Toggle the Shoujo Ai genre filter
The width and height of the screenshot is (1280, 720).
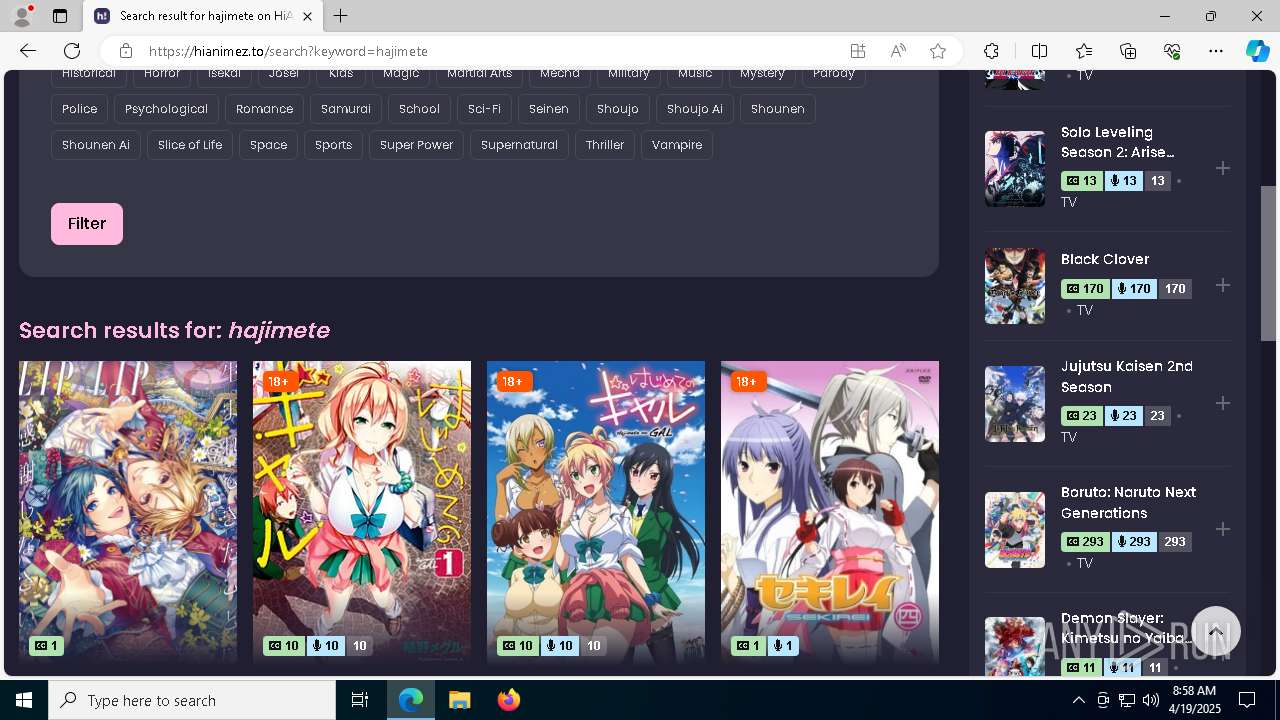tap(694, 109)
